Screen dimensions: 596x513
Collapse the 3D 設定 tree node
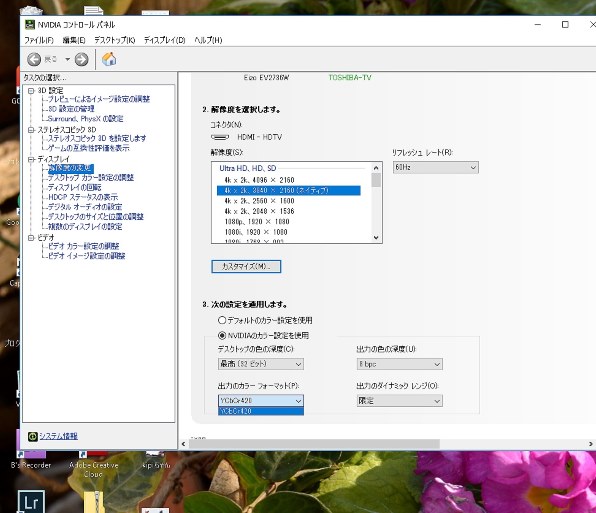[31, 91]
